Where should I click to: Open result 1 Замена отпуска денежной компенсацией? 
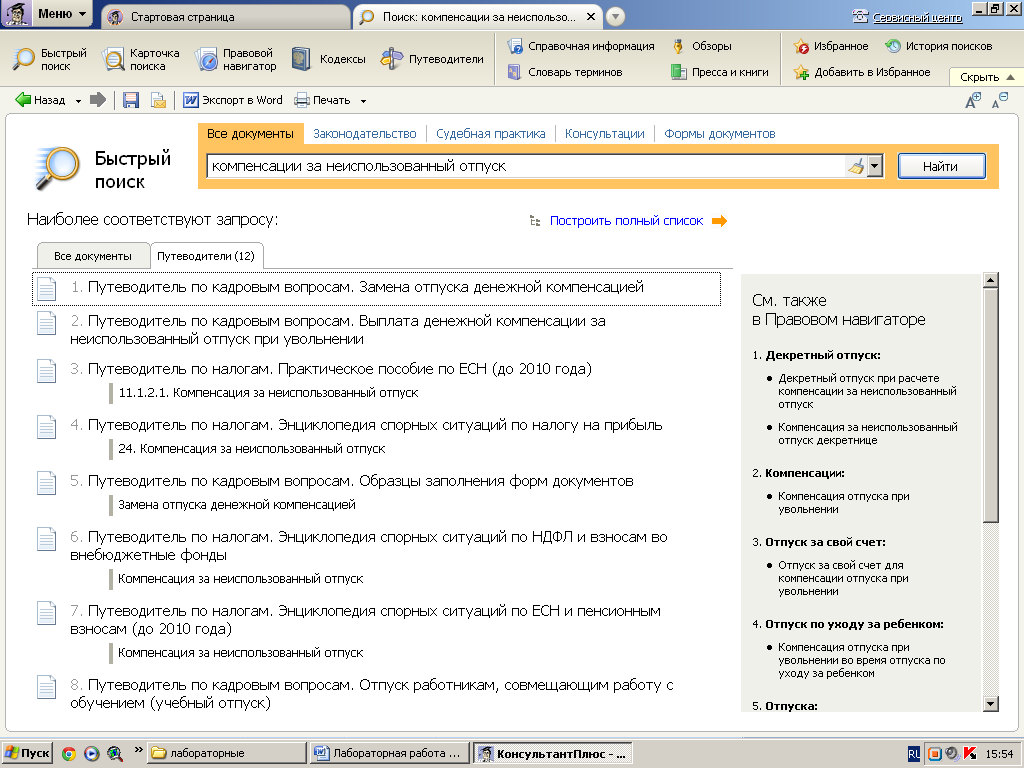(366, 287)
